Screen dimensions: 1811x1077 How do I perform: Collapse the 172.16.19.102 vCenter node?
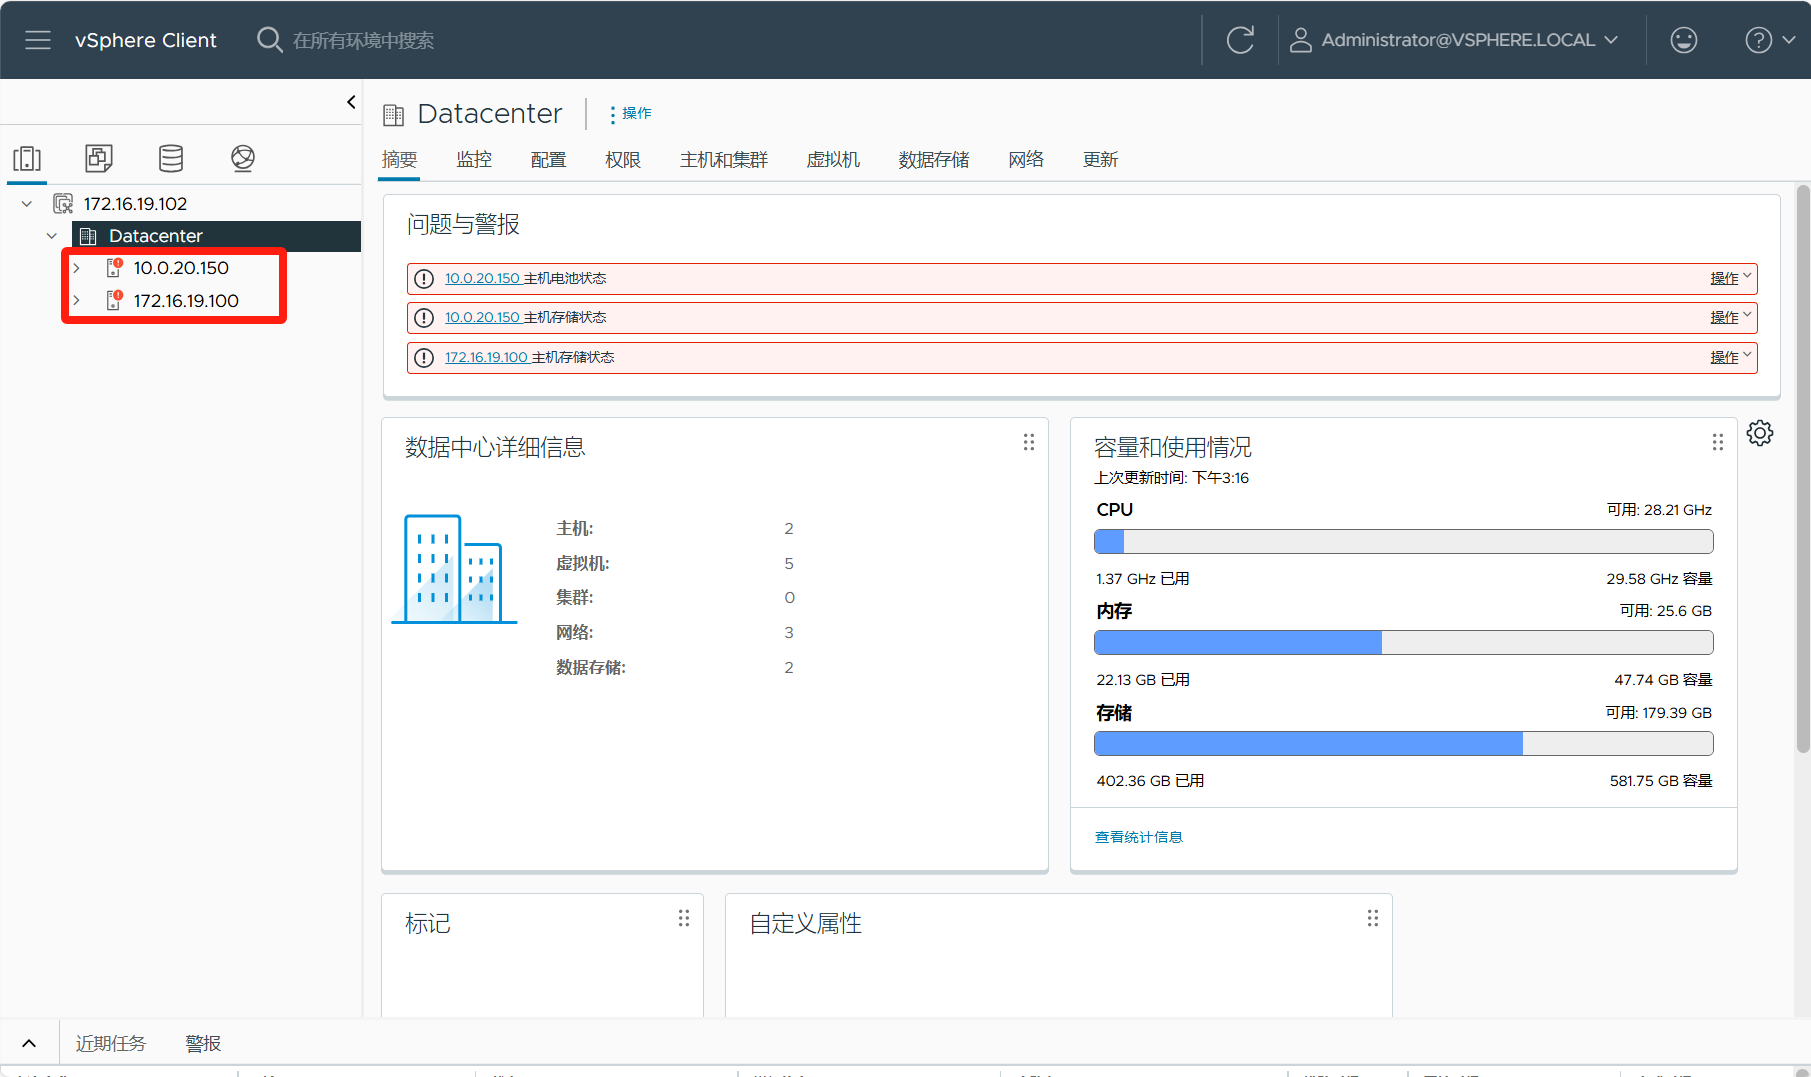pos(27,204)
